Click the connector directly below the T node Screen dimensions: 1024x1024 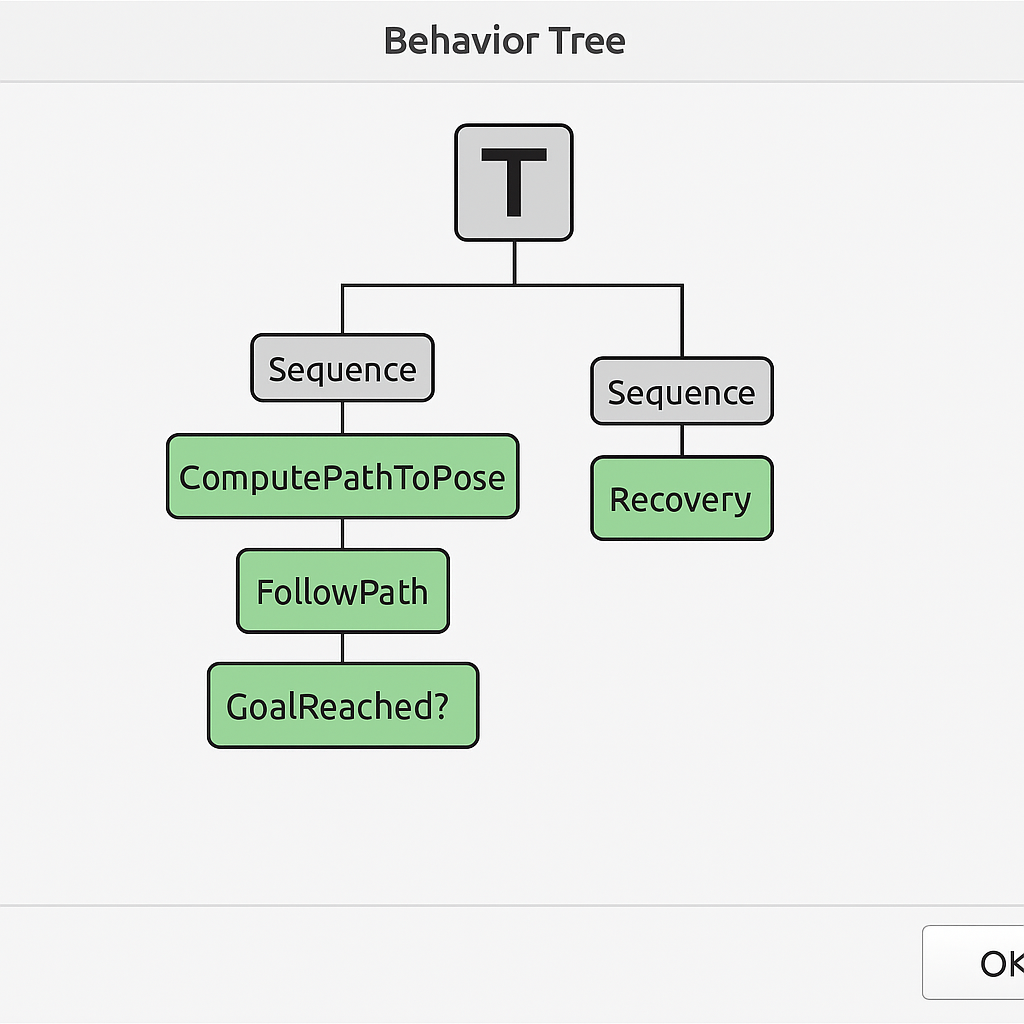(x=515, y=263)
